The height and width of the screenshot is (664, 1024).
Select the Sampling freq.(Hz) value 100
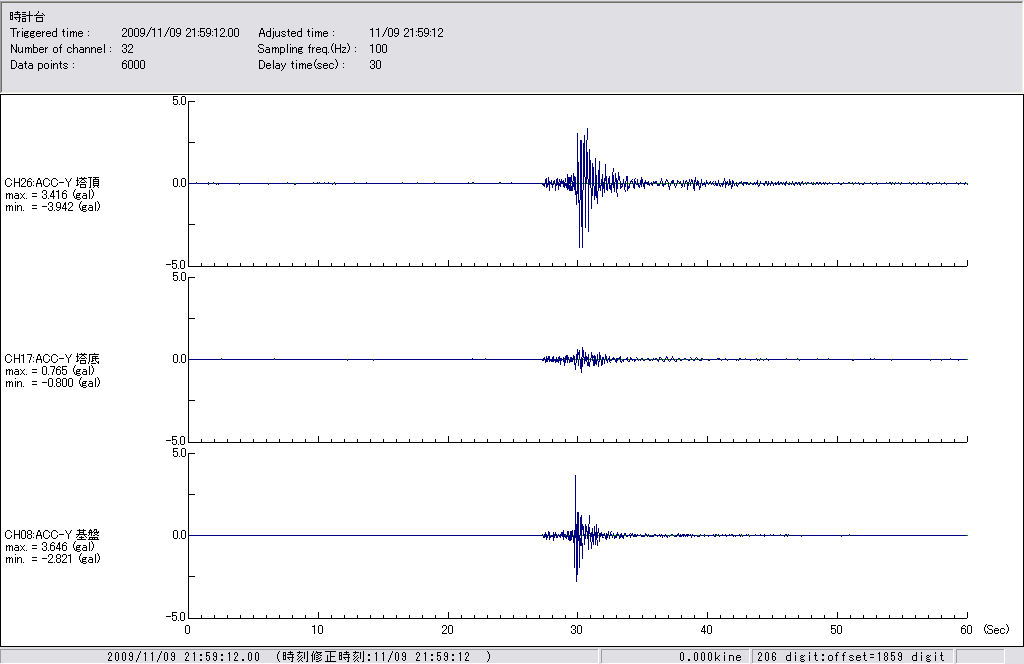377,49
